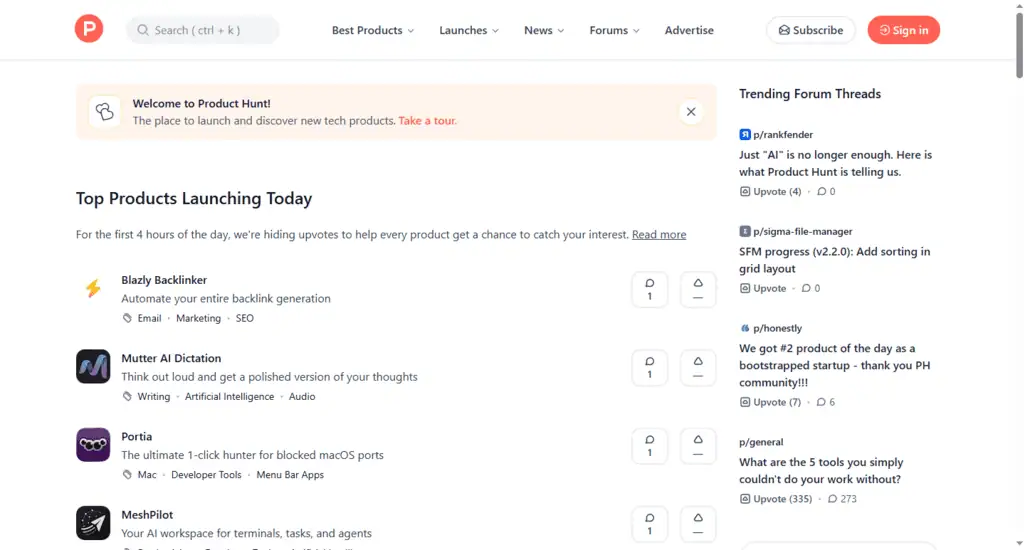Focus the Search (ctrl + k) field
This screenshot has width=1024, height=550.
[202, 30]
